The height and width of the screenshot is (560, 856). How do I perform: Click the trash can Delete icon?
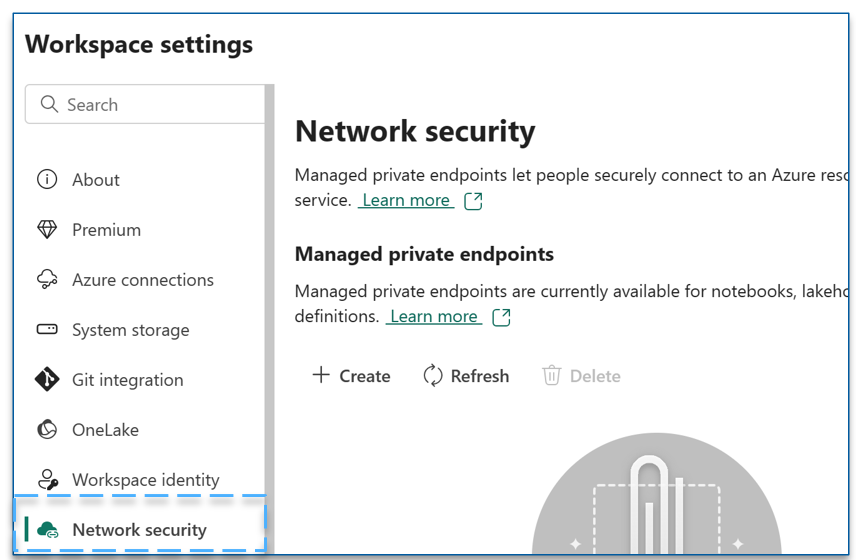pyautogui.click(x=551, y=376)
